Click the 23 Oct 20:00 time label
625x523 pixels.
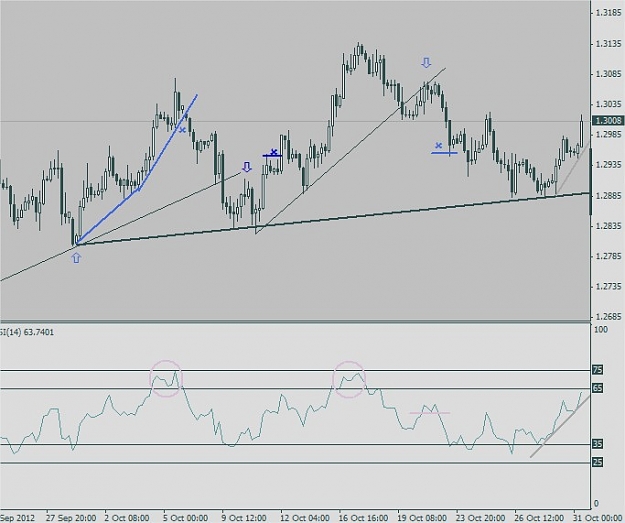pos(480,518)
